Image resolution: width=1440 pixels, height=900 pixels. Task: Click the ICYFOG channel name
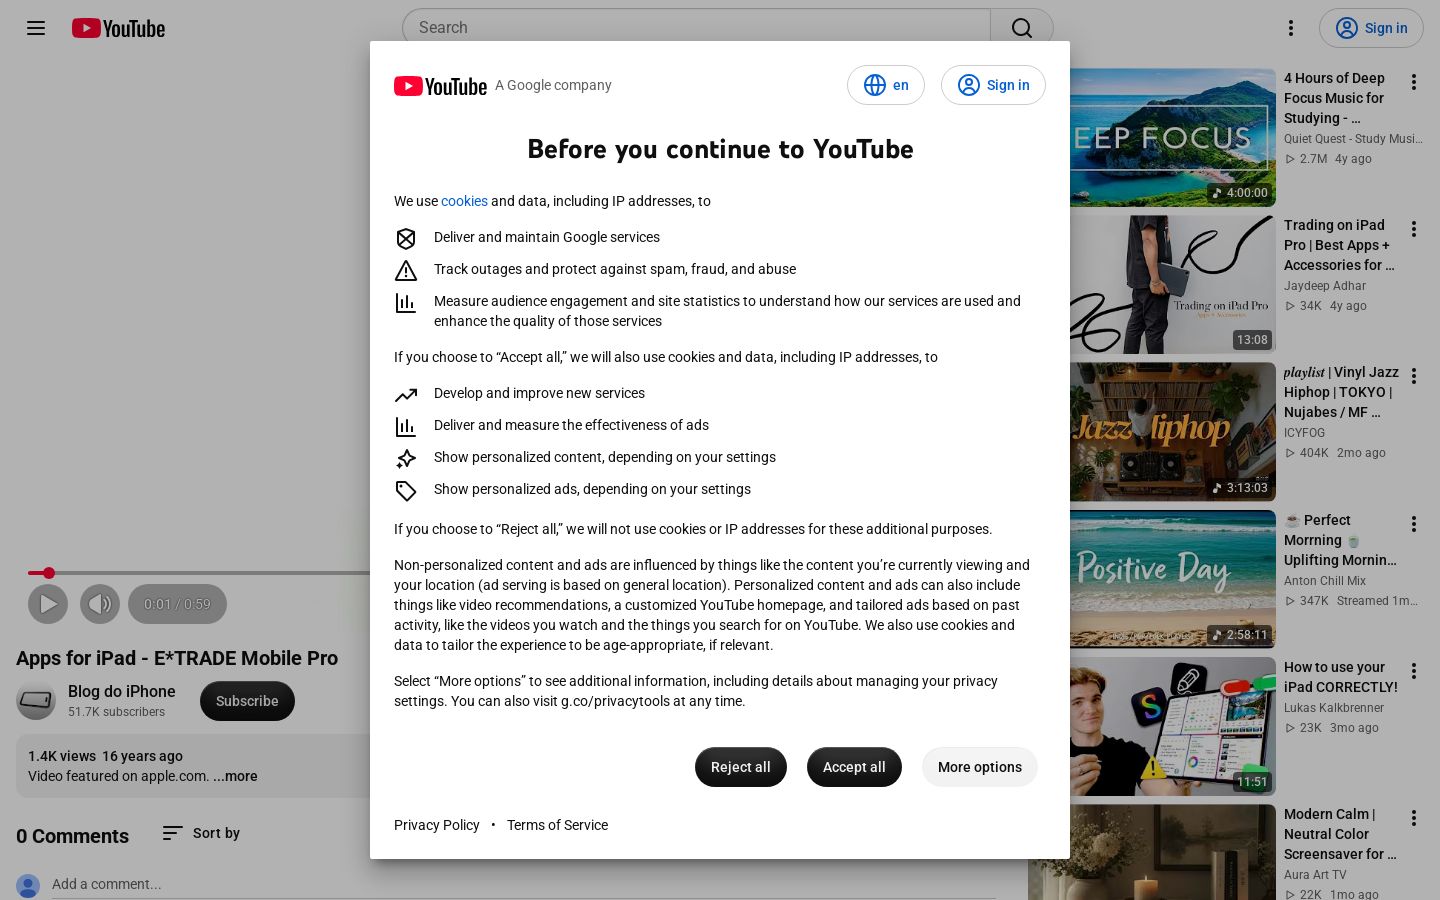[1304, 433]
